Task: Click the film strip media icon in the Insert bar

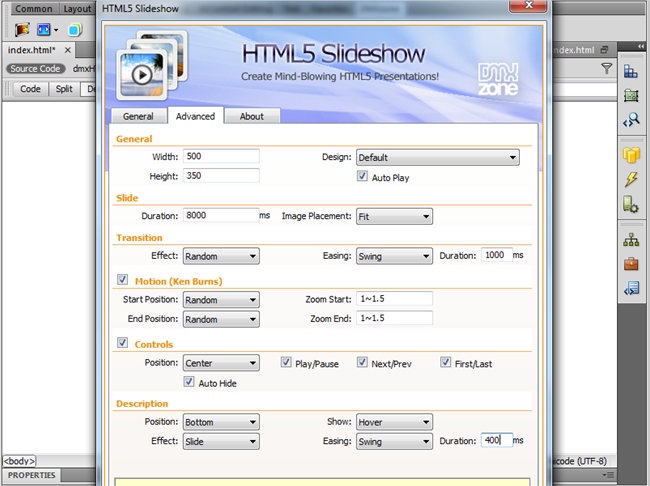Action: click(22, 30)
